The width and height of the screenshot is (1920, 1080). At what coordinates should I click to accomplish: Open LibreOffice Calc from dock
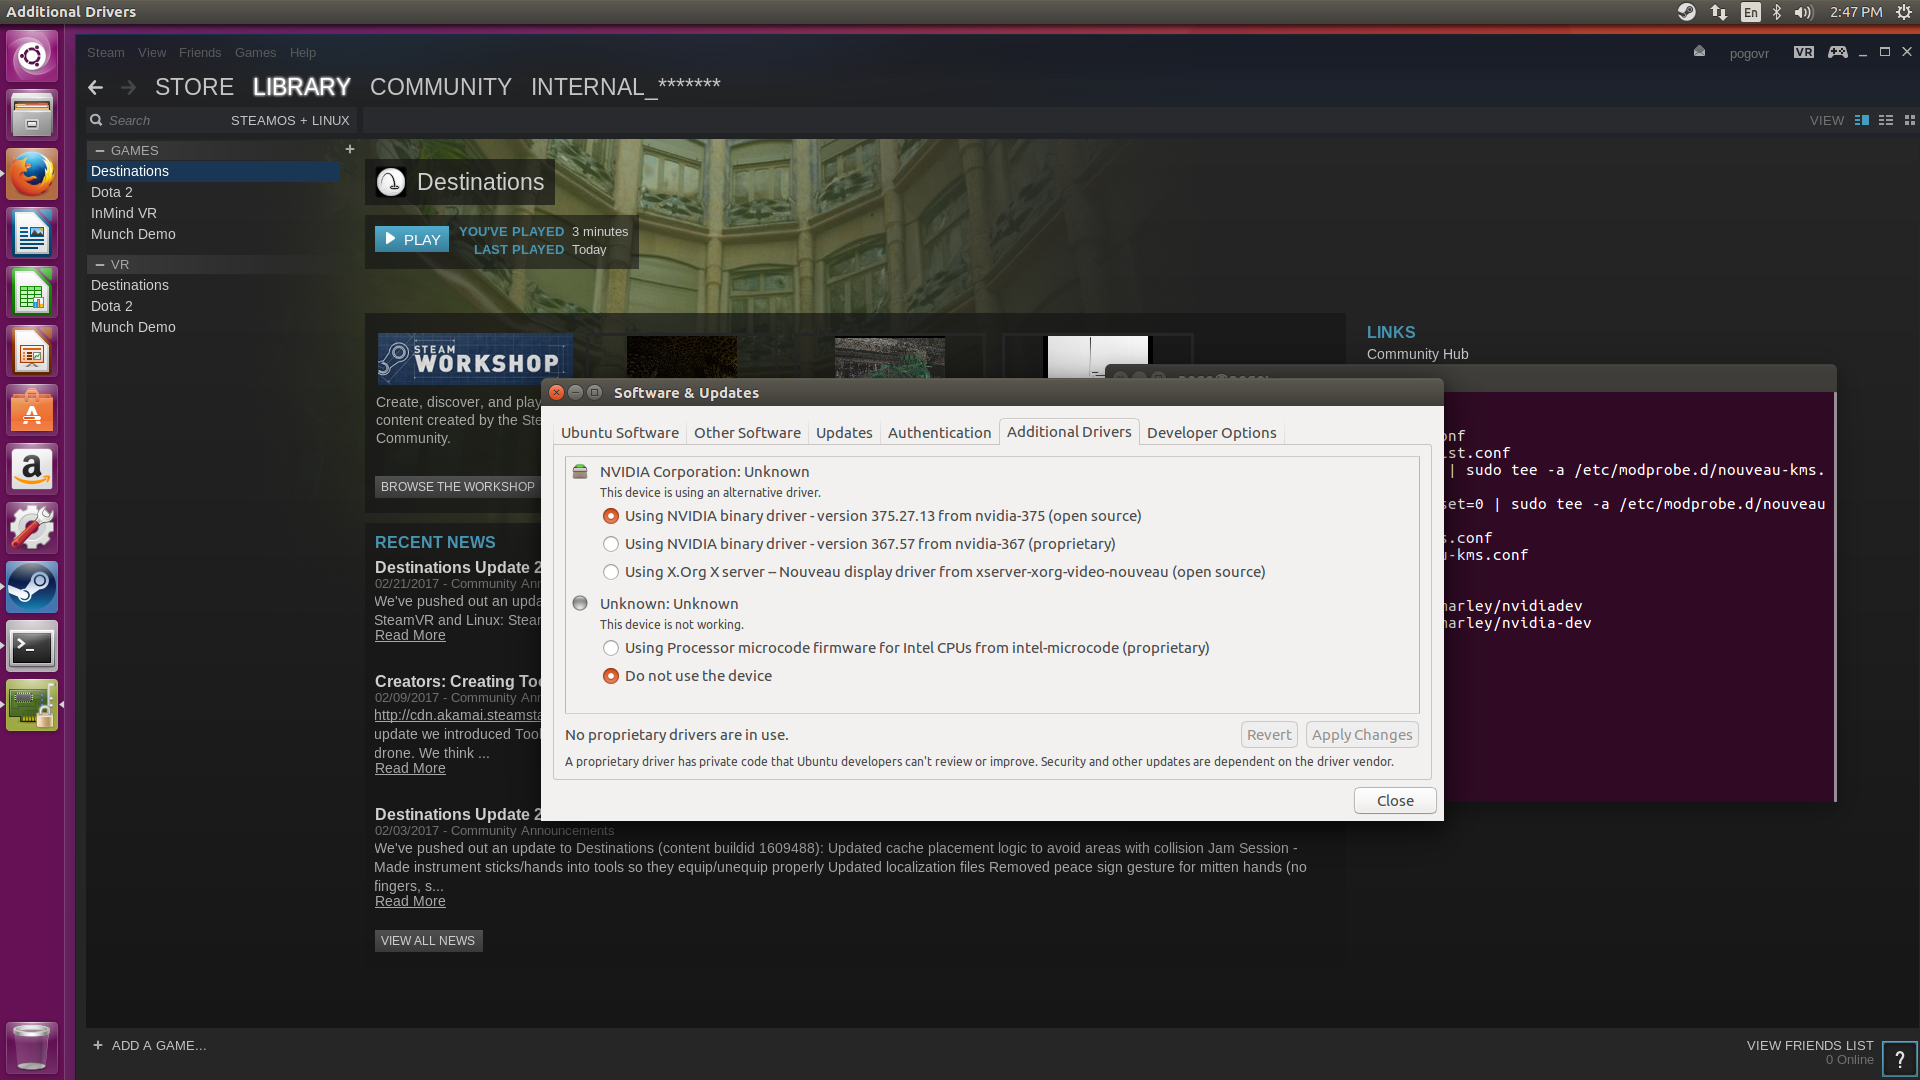pos(32,292)
